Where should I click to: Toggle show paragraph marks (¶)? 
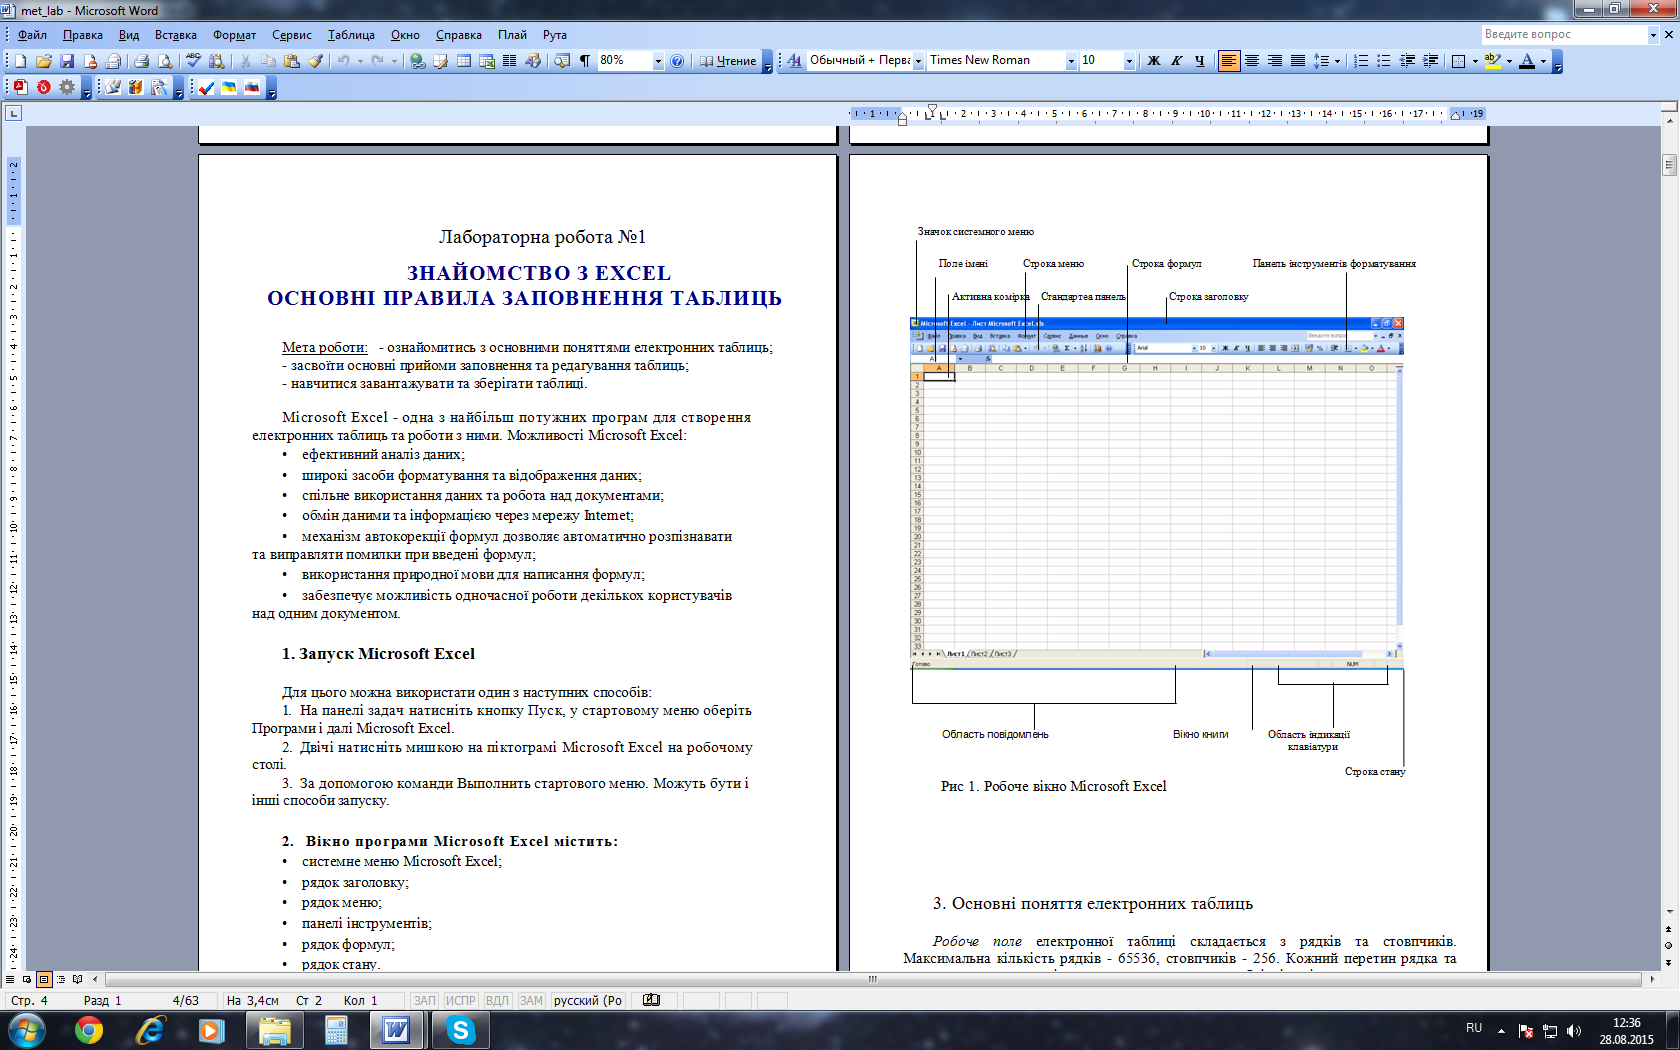pos(585,61)
